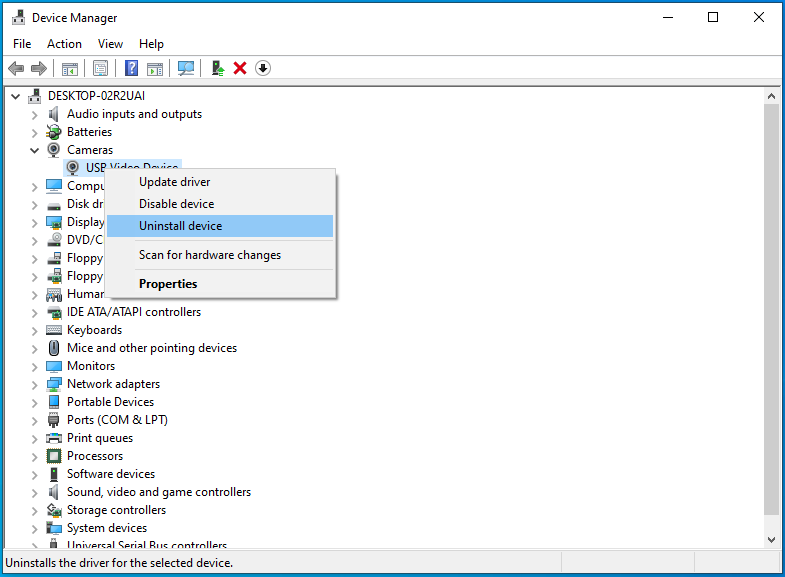
Task: Select Uninstall device from context menu
Action: pos(180,226)
